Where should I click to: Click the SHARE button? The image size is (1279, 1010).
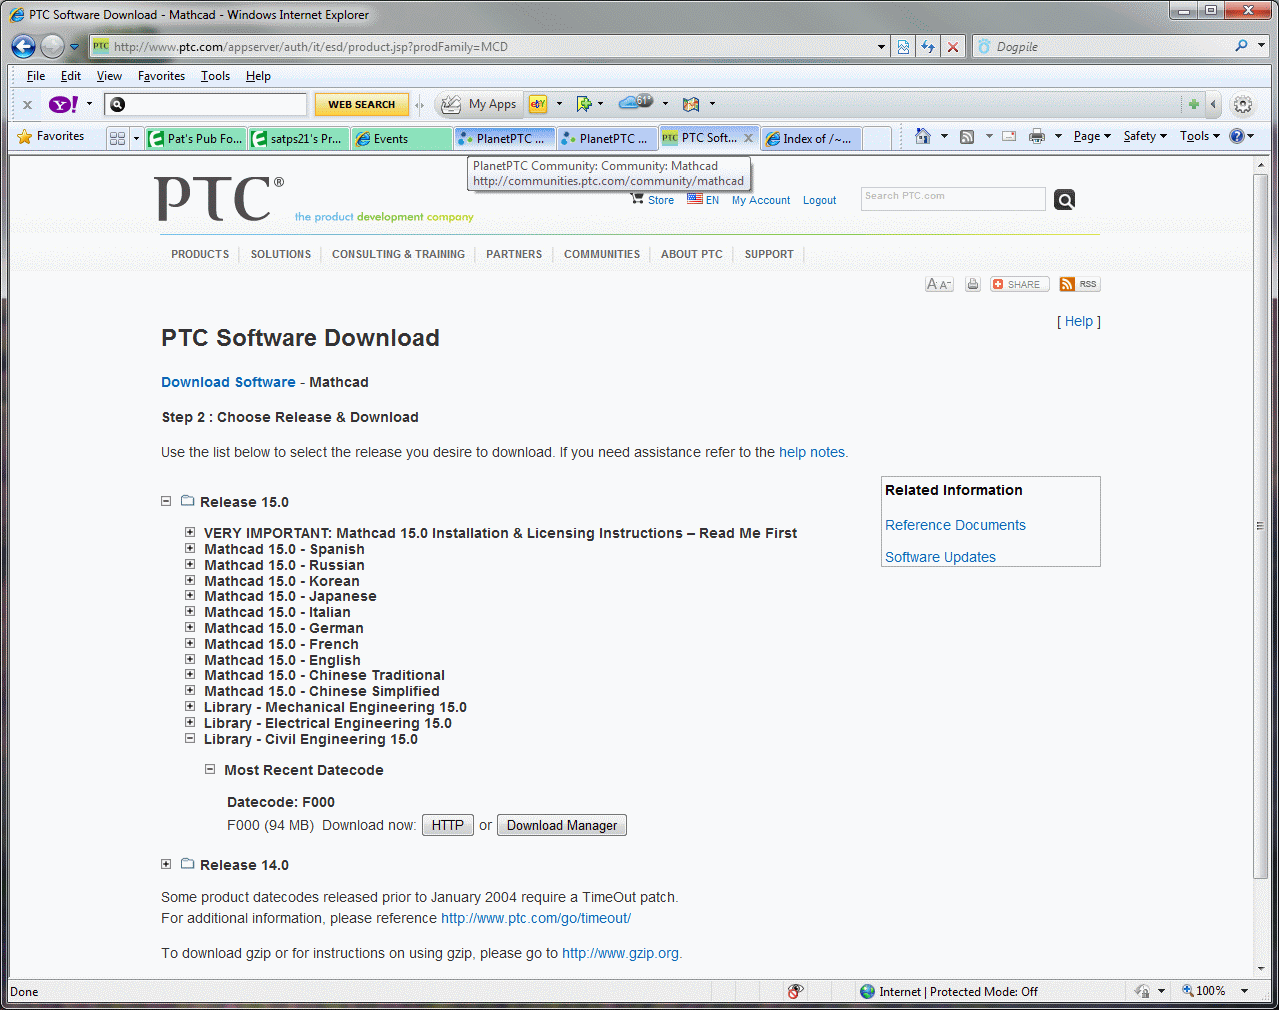[1020, 284]
